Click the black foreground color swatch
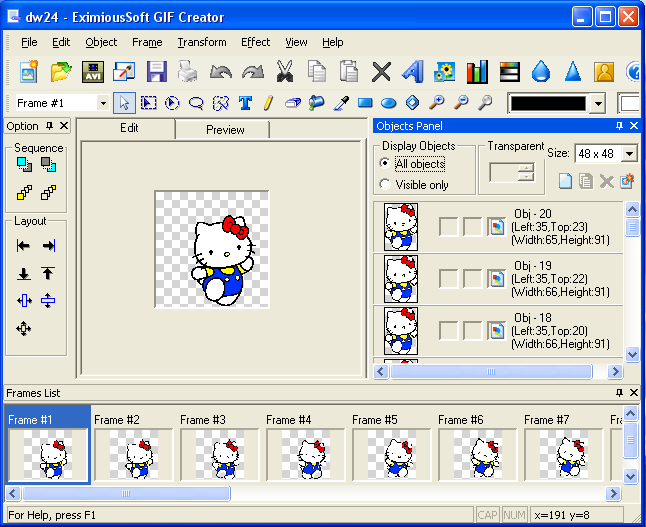The height and width of the screenshot is (527, 646). (548, 103)
